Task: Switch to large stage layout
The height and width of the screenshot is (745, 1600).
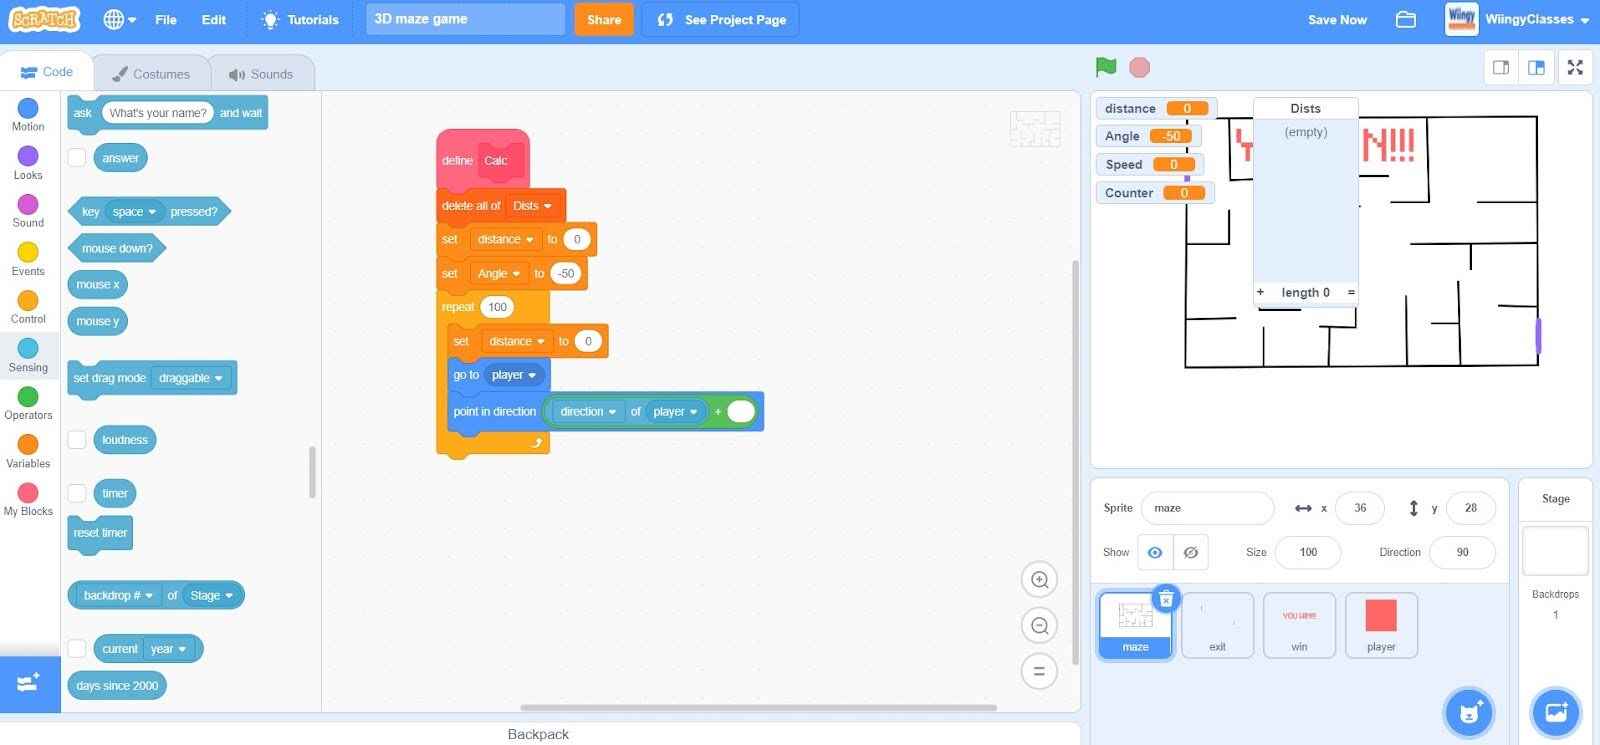Action: click(1537, 67)
